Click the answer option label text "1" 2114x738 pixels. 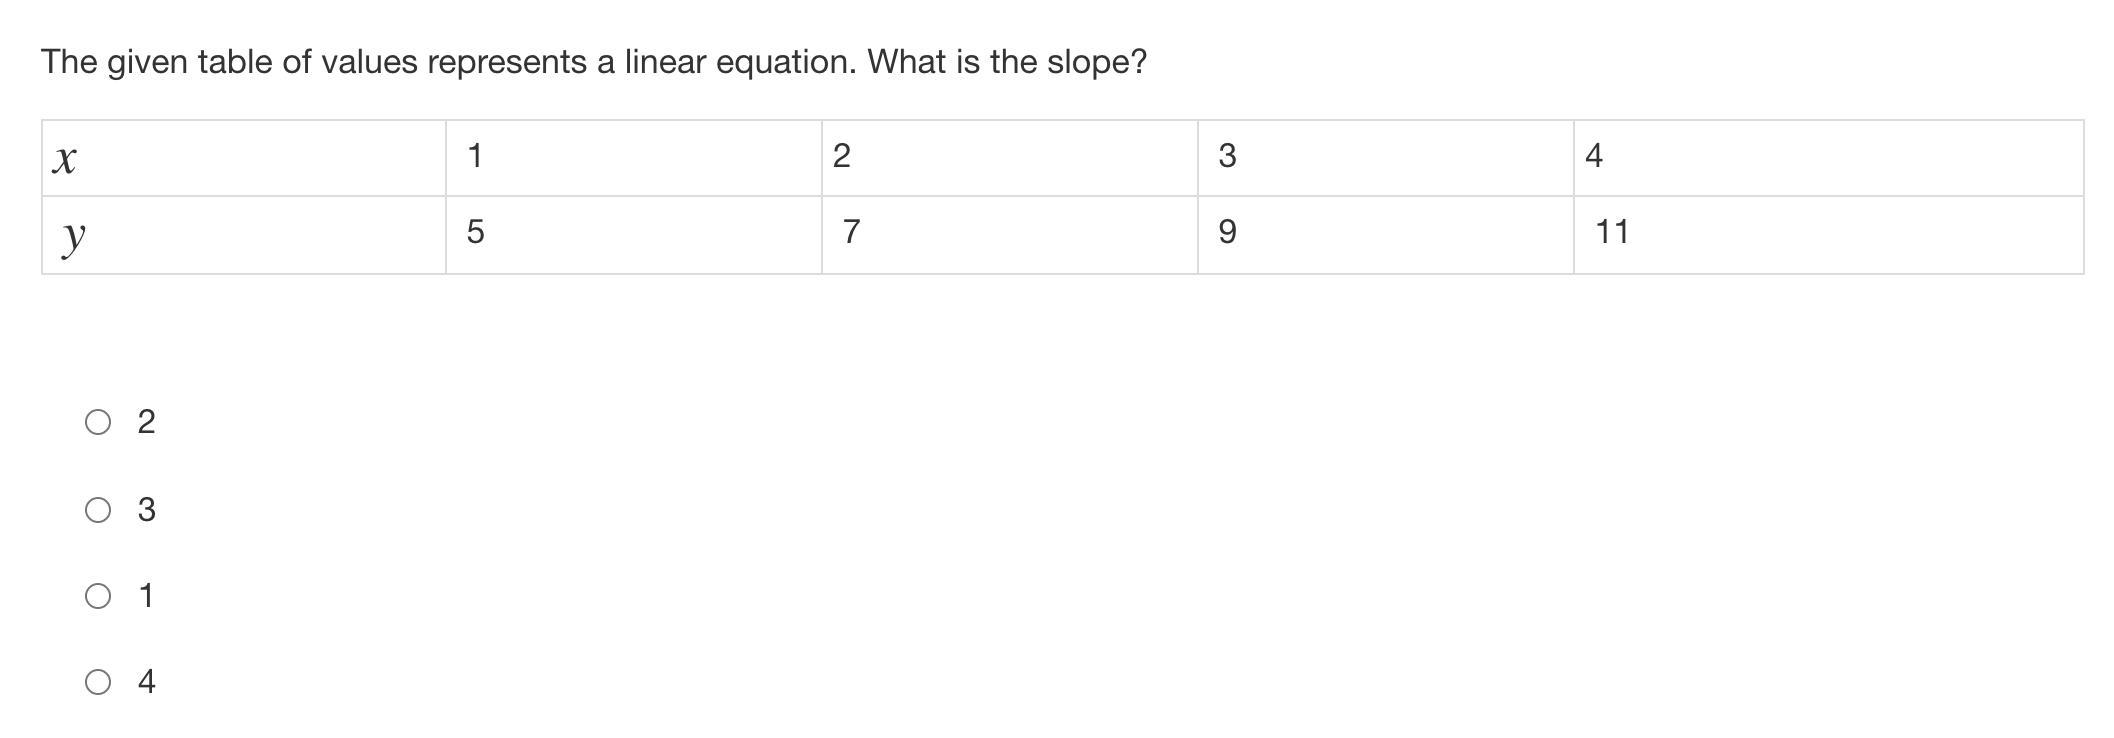pos(146,596)
